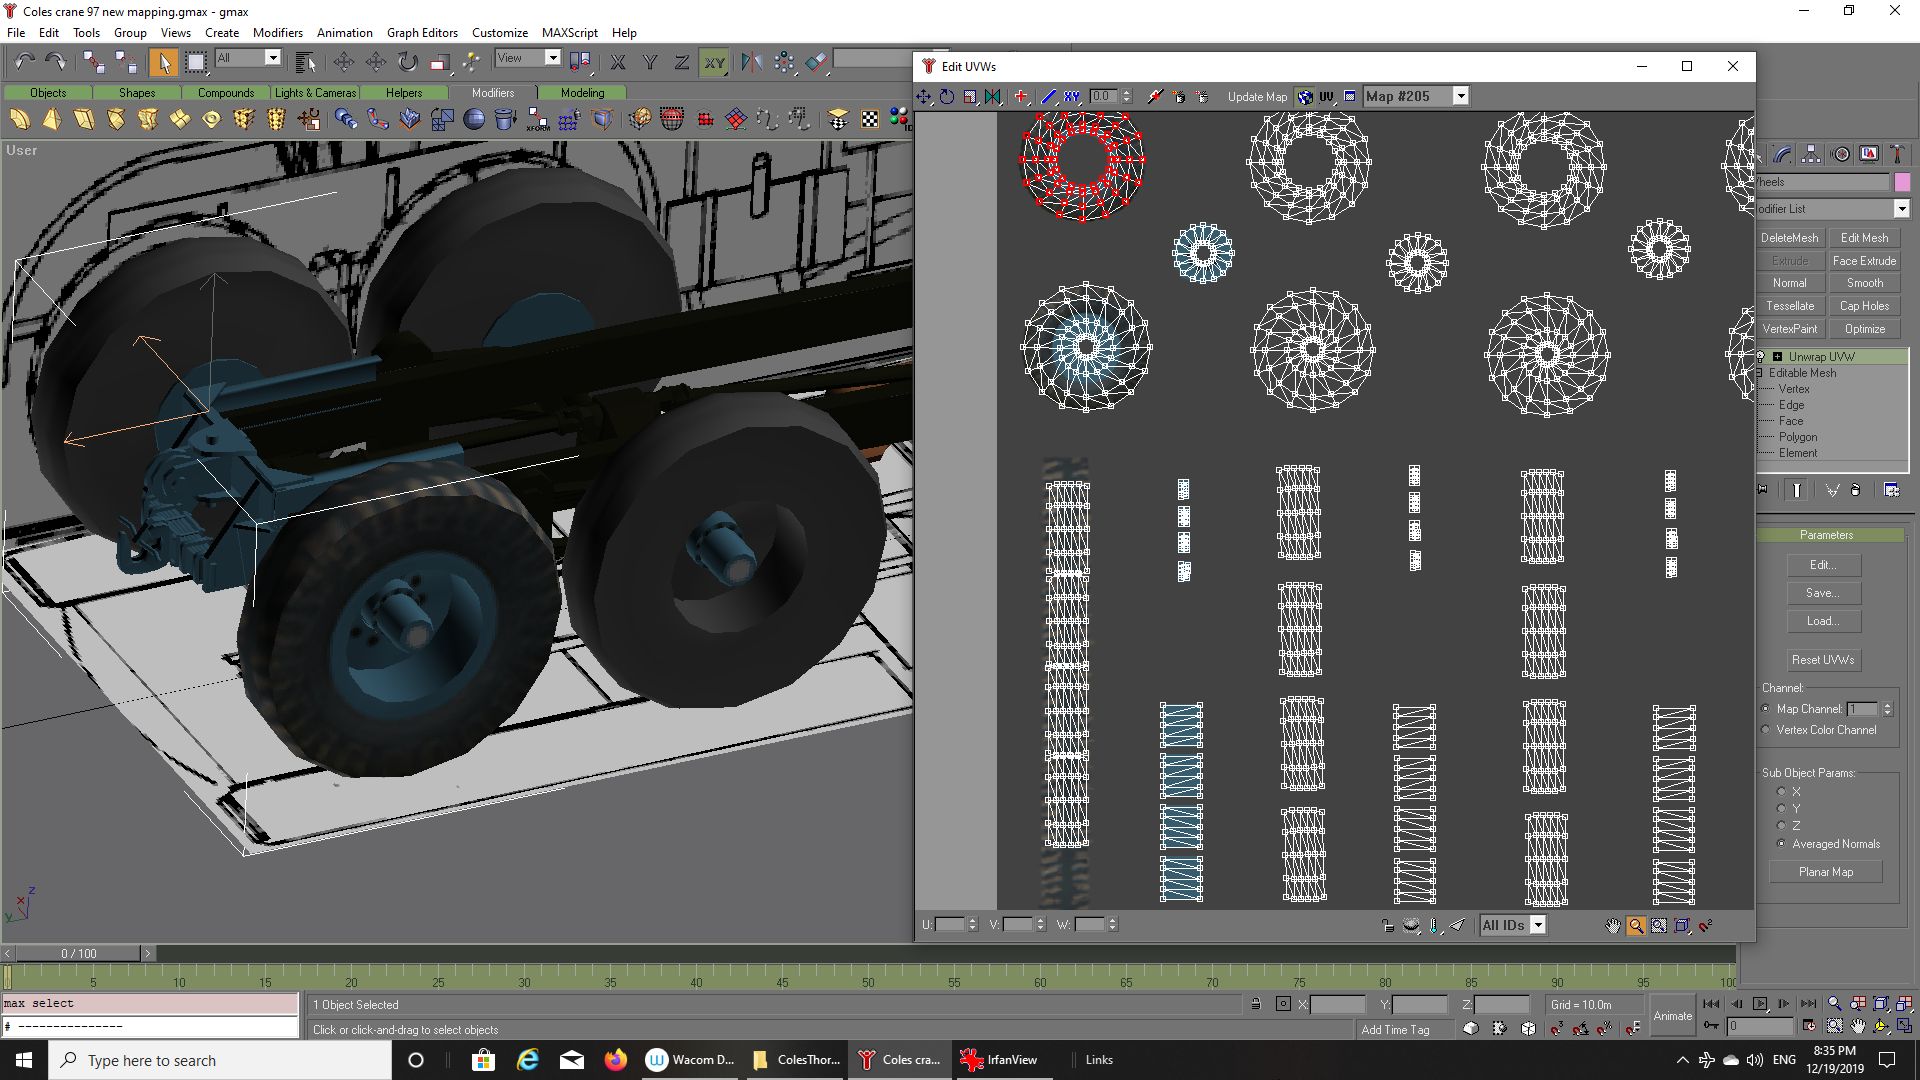Toggle the show map checker icon
Viewport: 1920px width, 1080px height.
pyautogui.click(x=1306, y=97)
